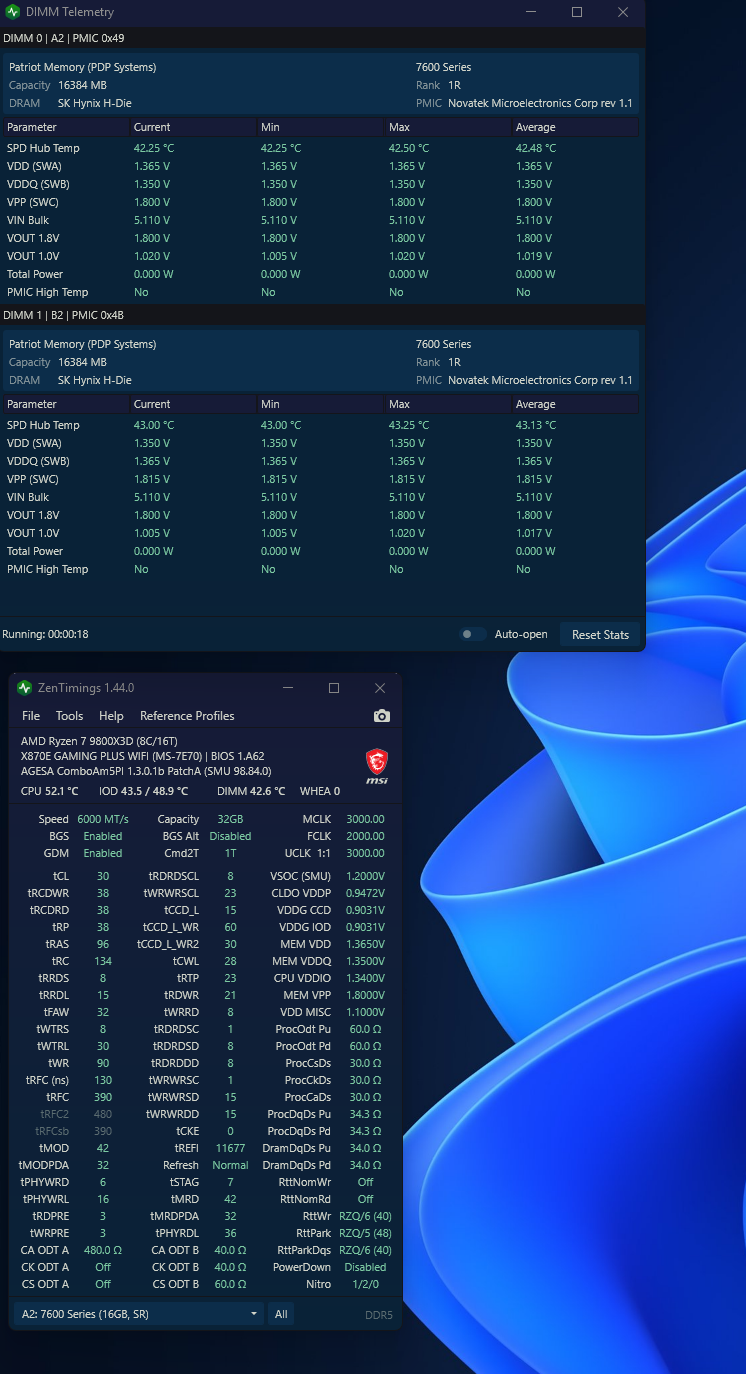746x1374 pixels.
Task: Click the Parameter column header in DIMM 0 table
Action: tap(66, 127)
